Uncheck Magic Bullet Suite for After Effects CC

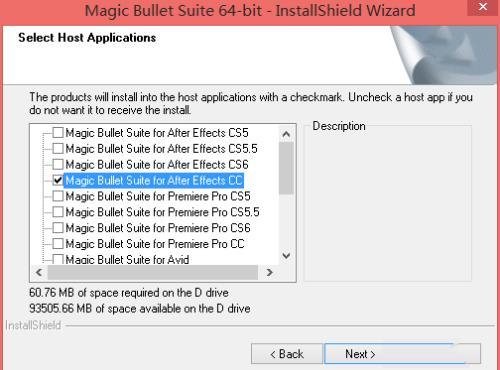[58, 180]
